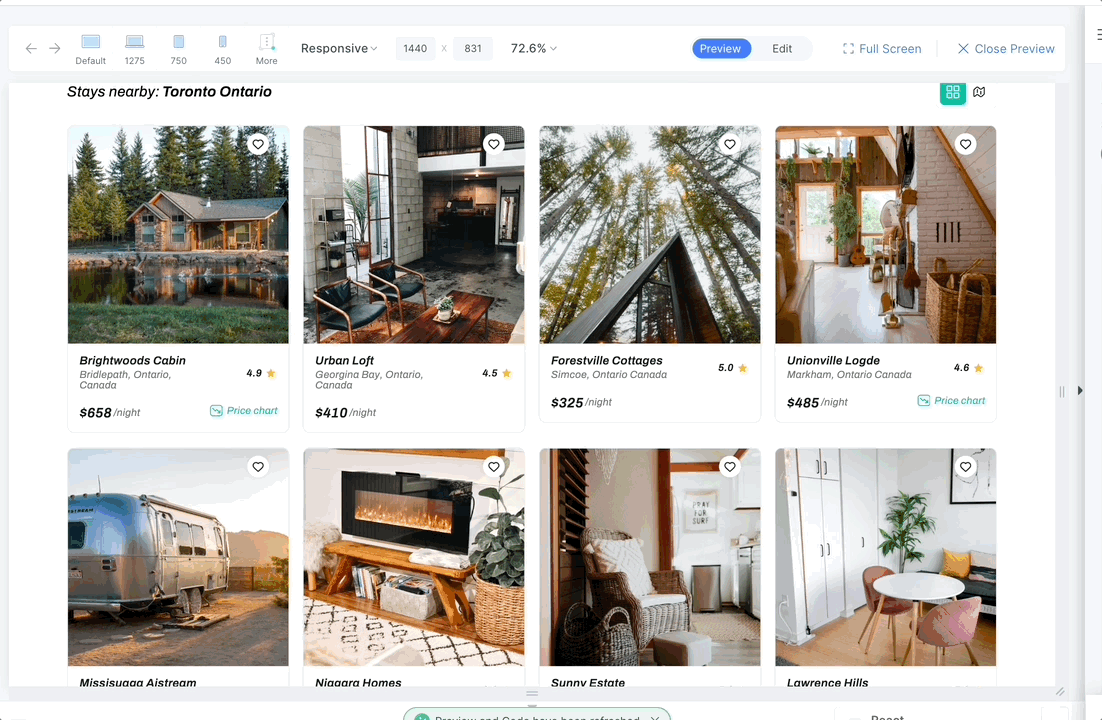Select the Default device preview size

click(x=91, y=49)
